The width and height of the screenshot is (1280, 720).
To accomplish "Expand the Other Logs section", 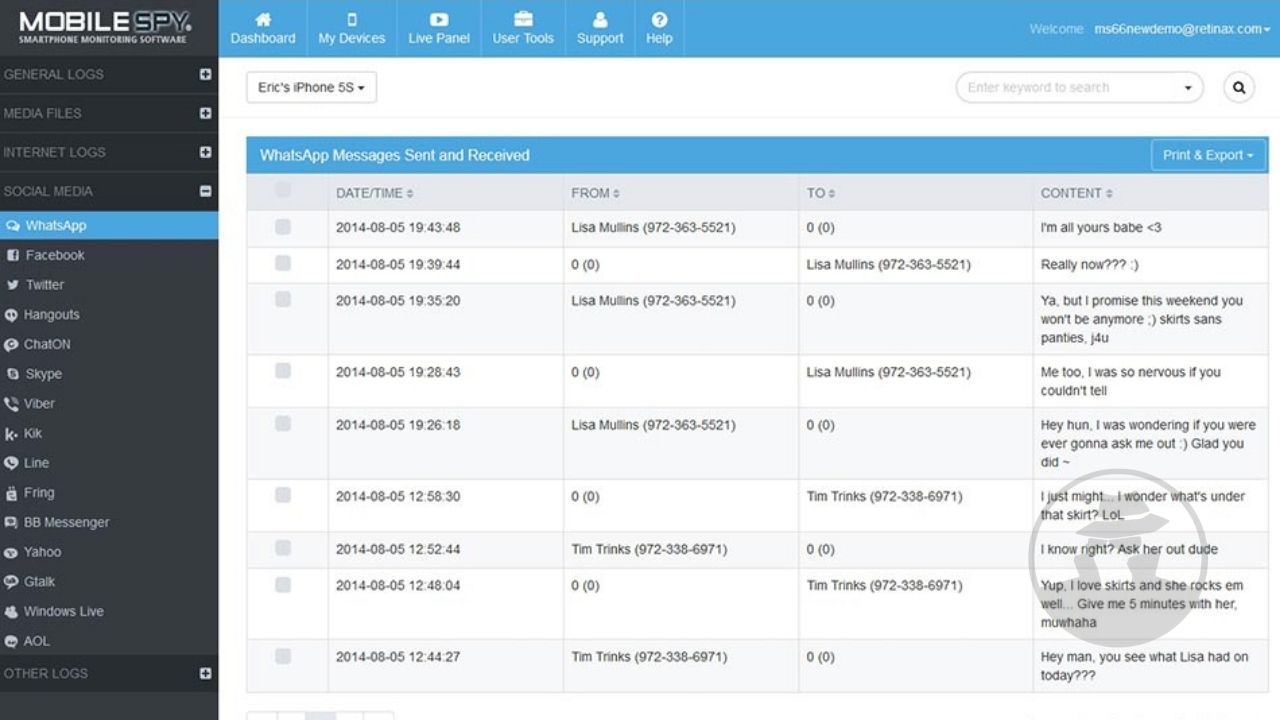I will [206, 673].
